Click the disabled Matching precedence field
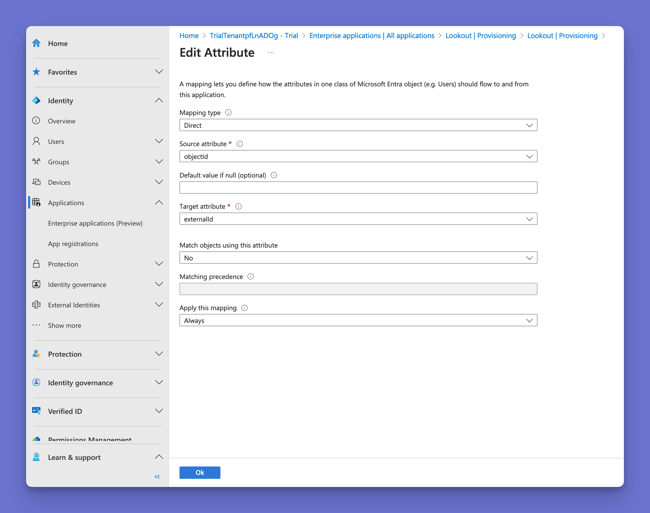The height and width of the screenshot is (513, 650). click(x=358, y=289)
